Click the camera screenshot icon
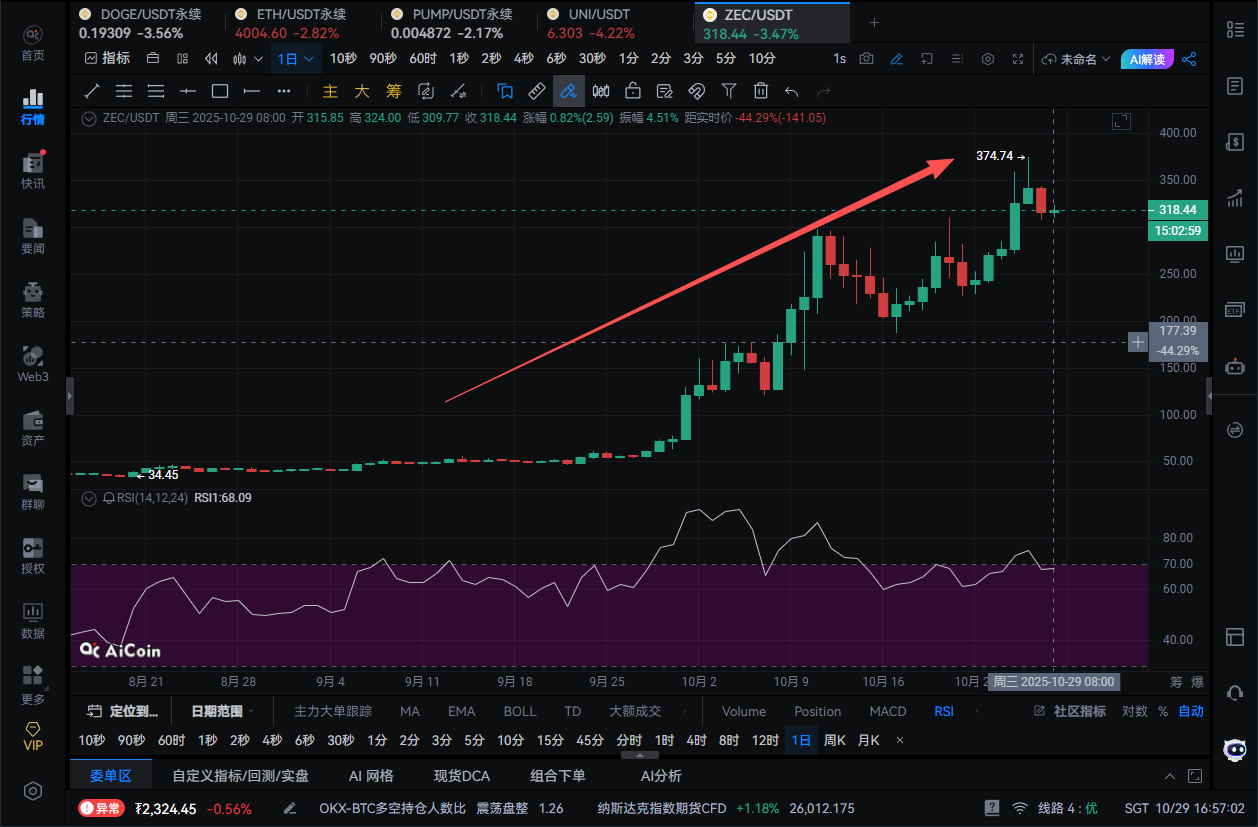This screenshot has height=827, width=1258. point(866,59)
